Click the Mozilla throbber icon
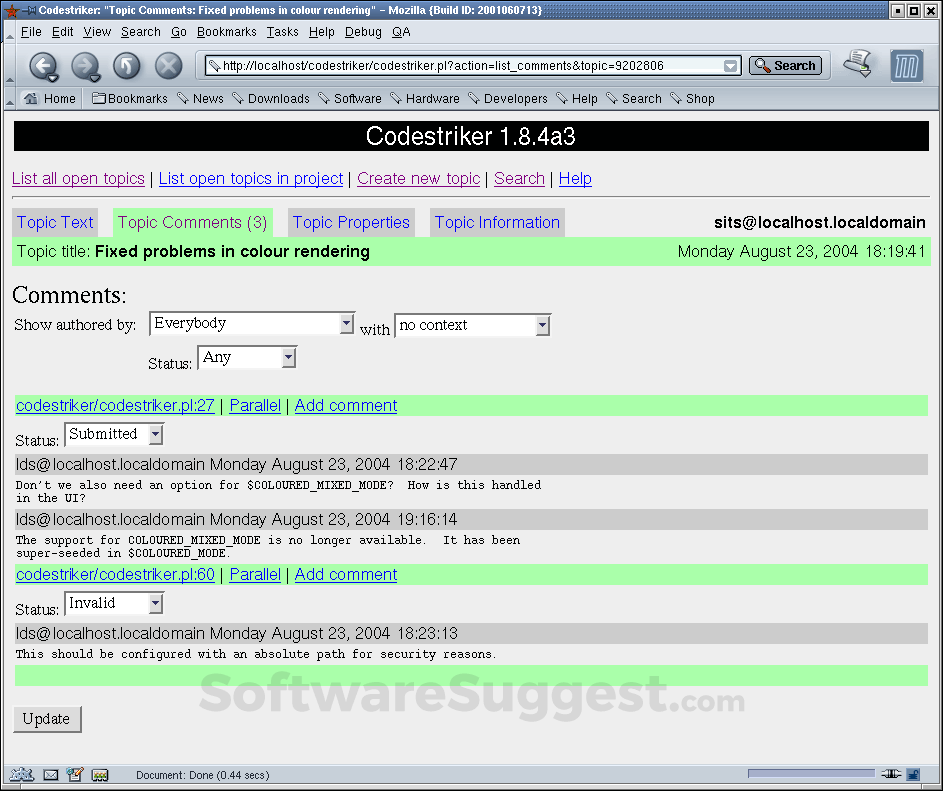943x791 pixels. (x=906, y=65)
